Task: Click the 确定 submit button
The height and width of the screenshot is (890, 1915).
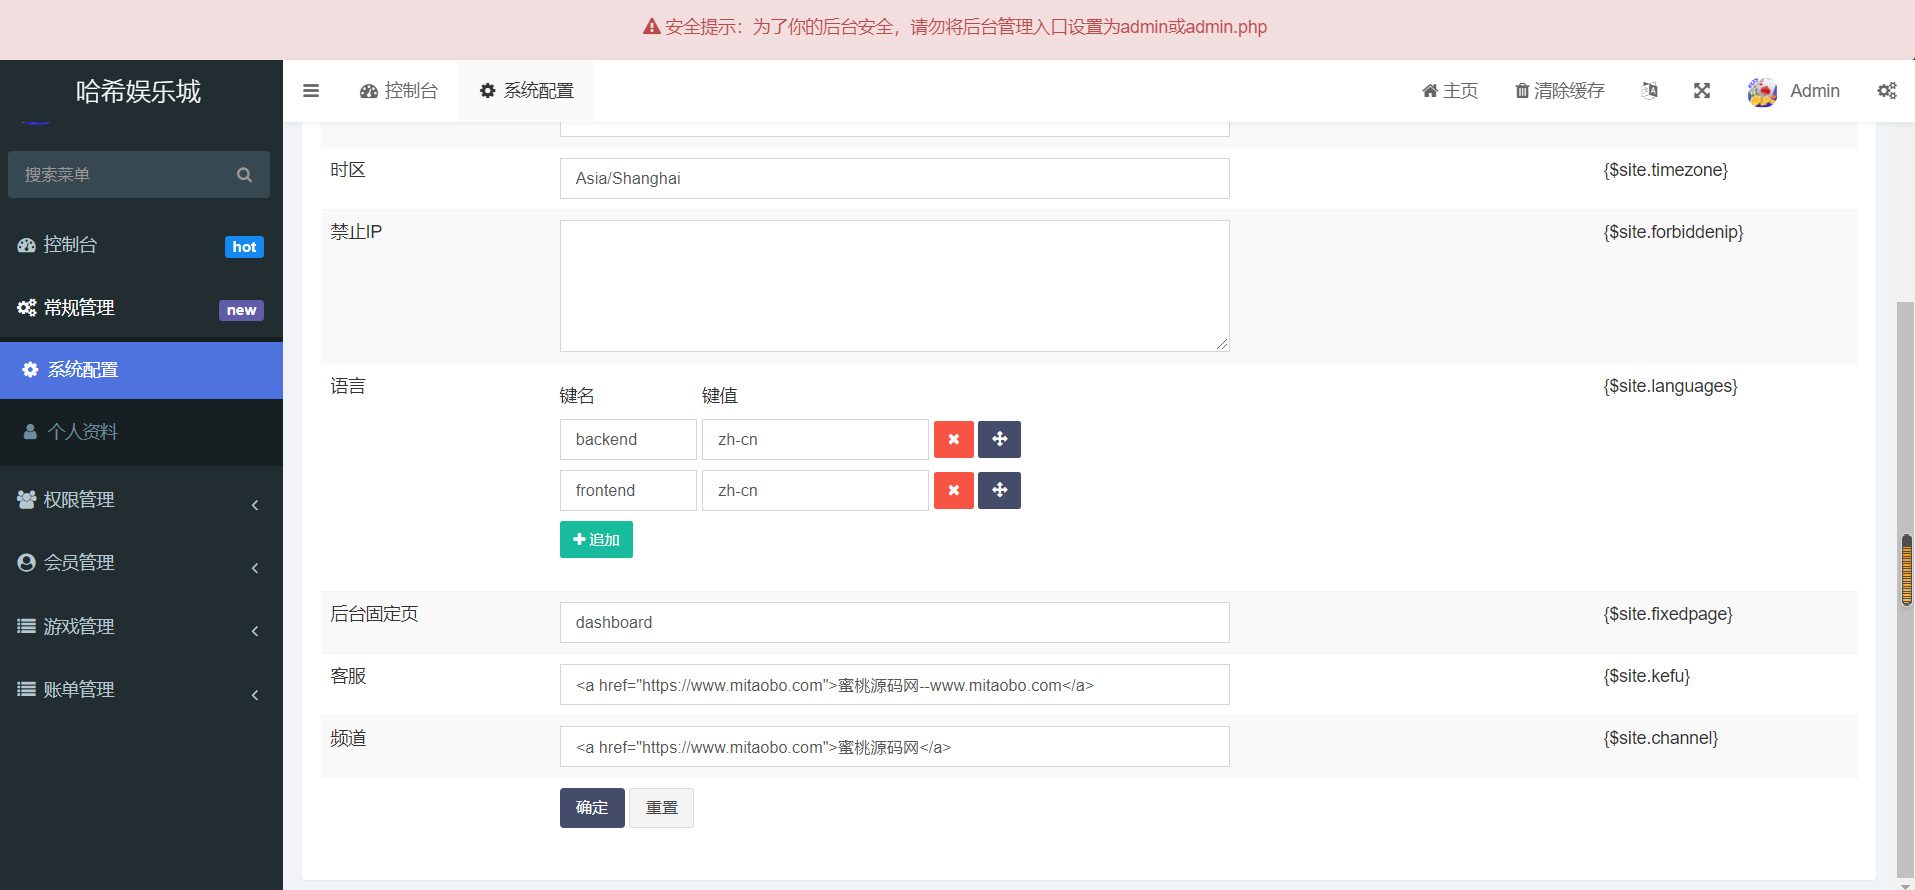Action: point(591,808)
